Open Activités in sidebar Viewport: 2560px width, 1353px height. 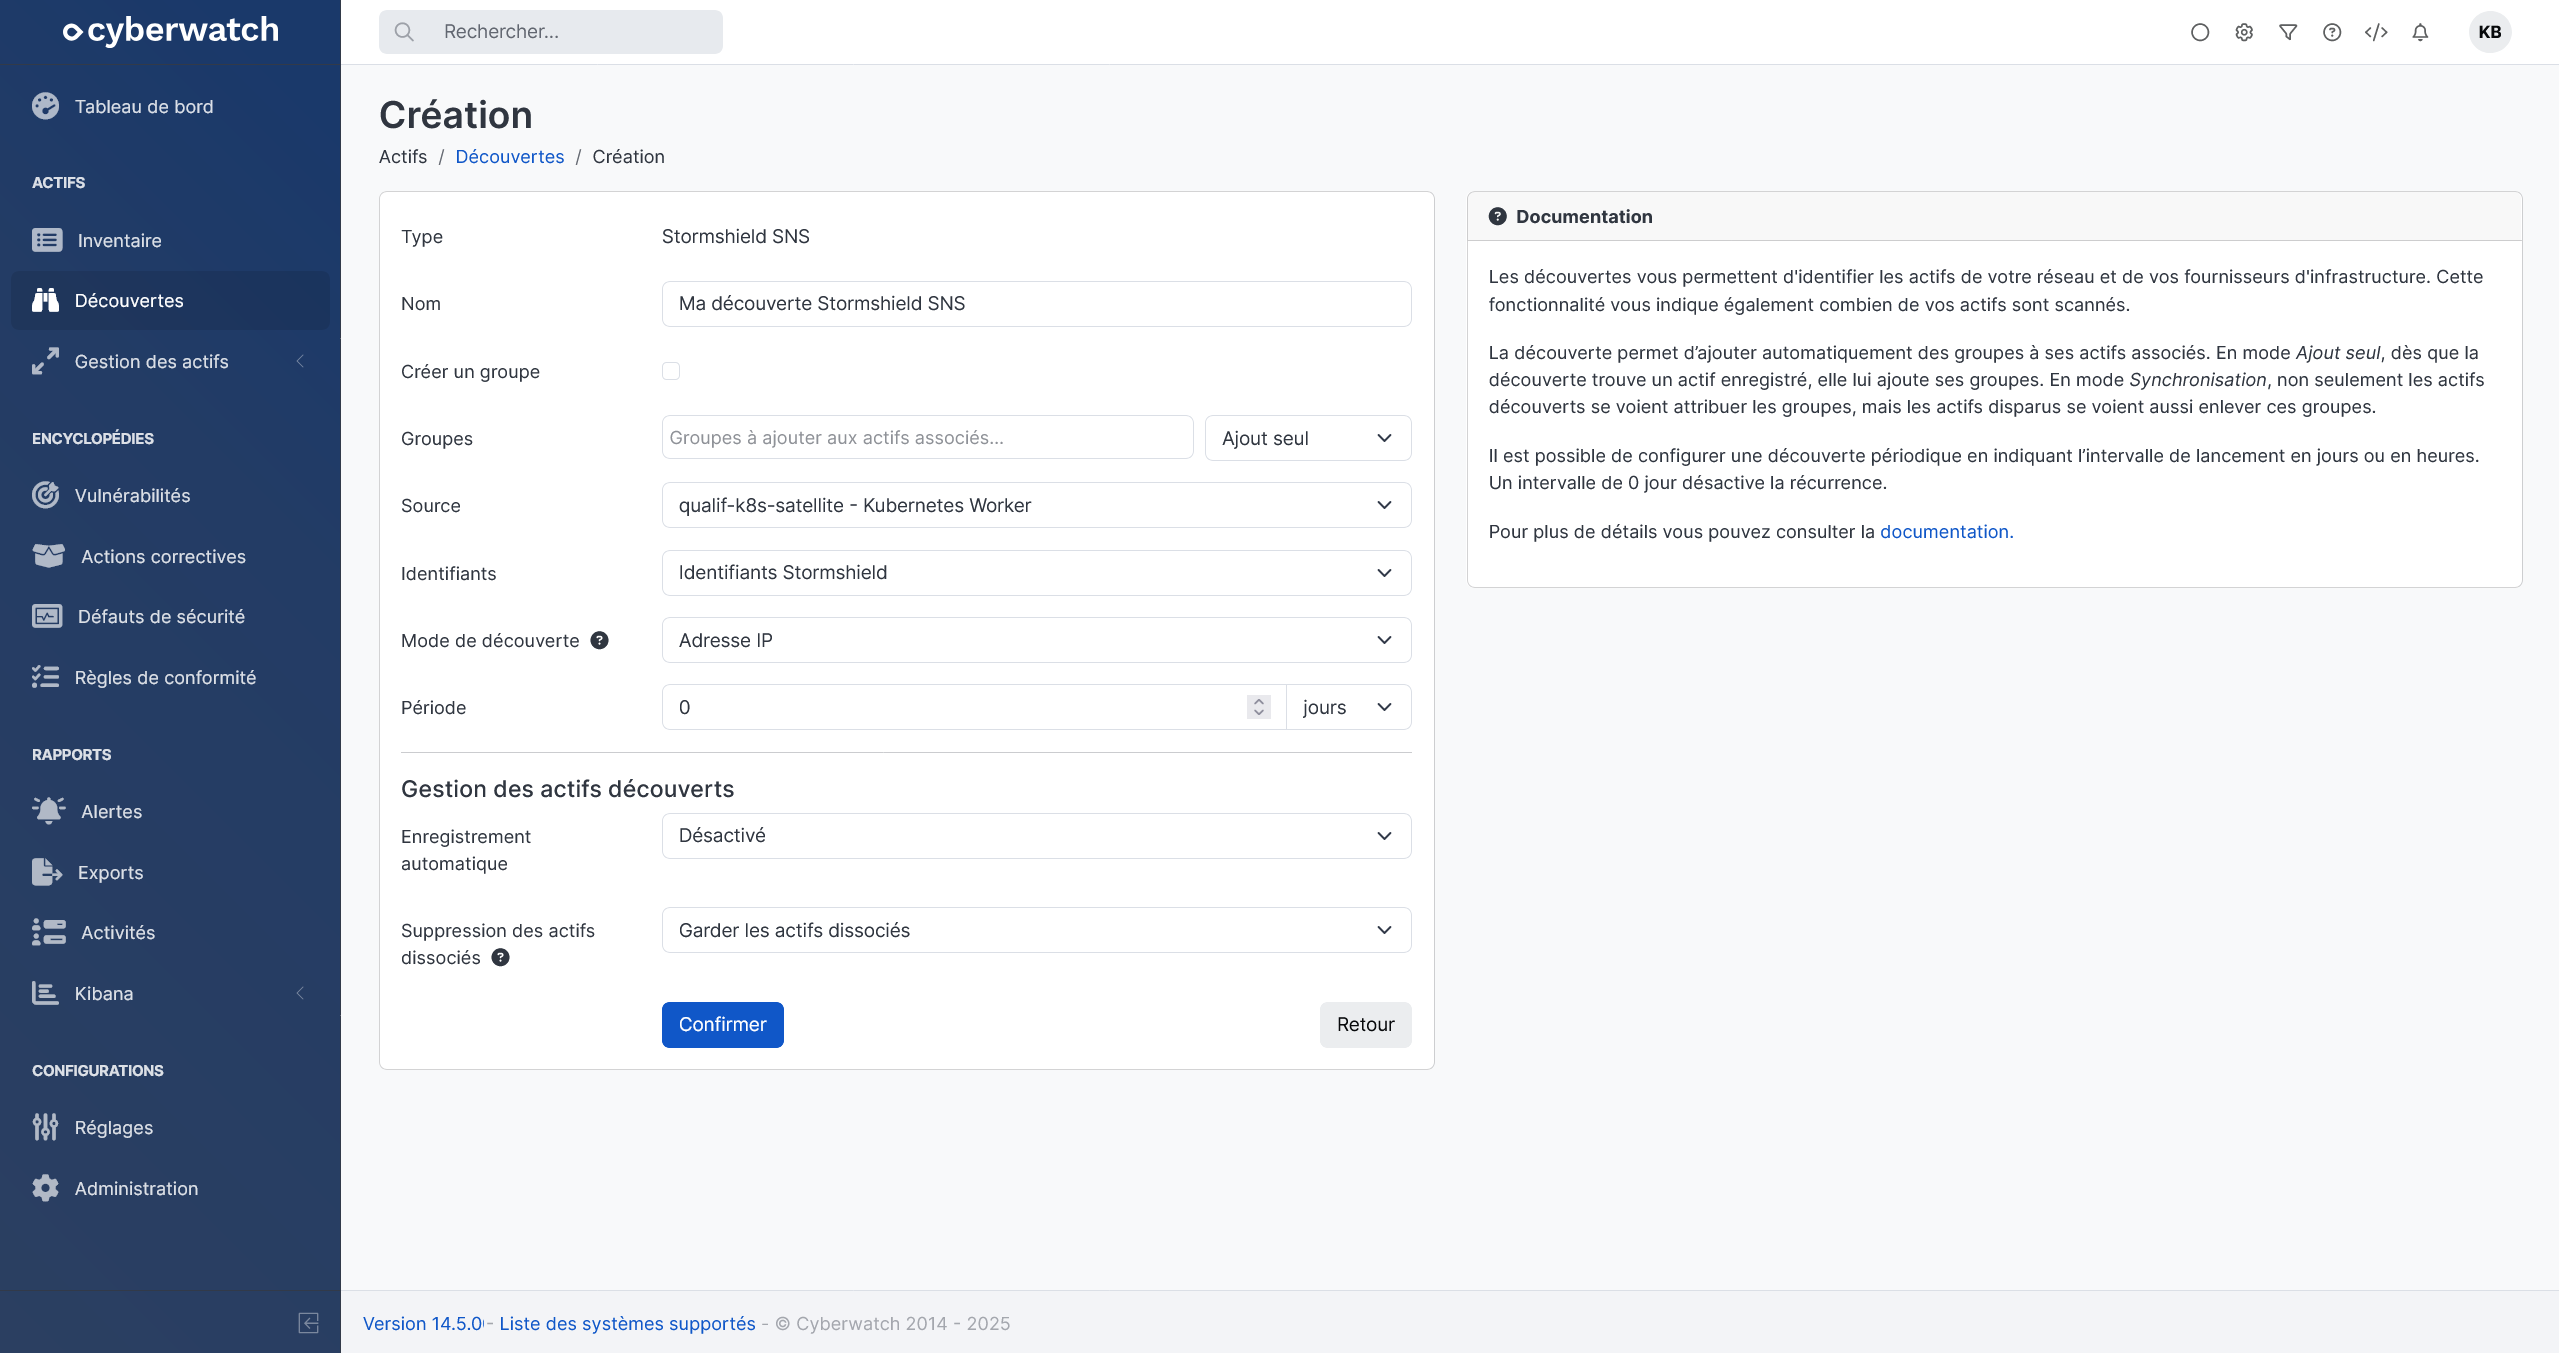(x=170, y=932)
